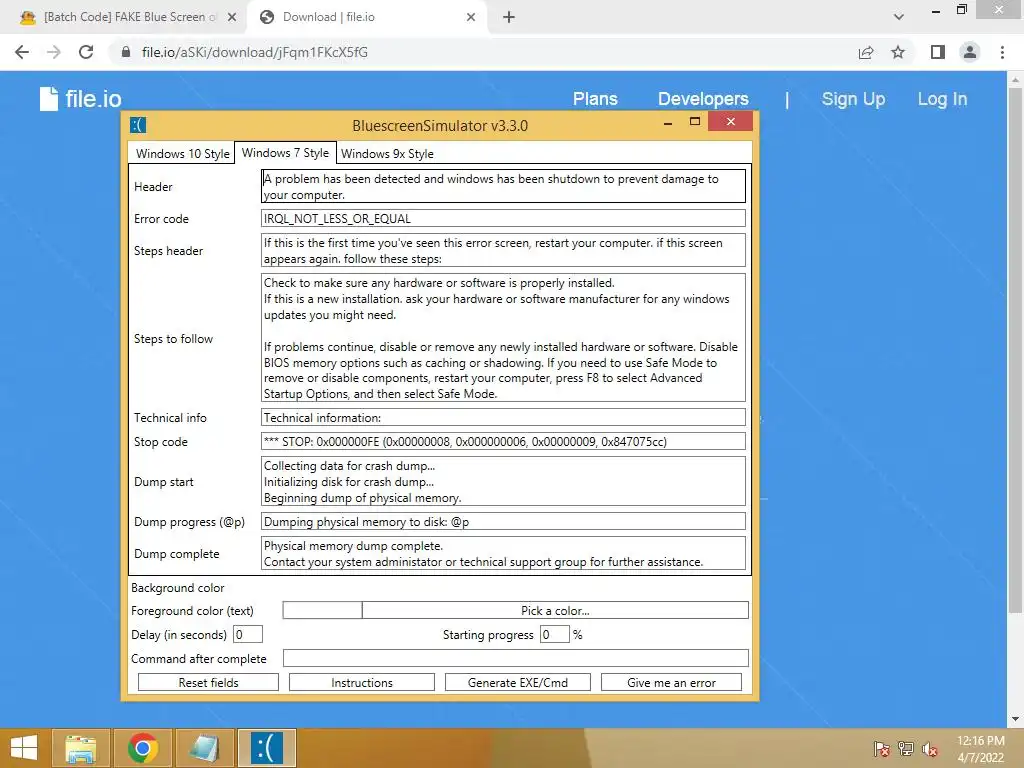1024x768 pixels.
Task: Switch to the Windows 10 Style tab
Action: pyautogui.click(x=182, y=154)
